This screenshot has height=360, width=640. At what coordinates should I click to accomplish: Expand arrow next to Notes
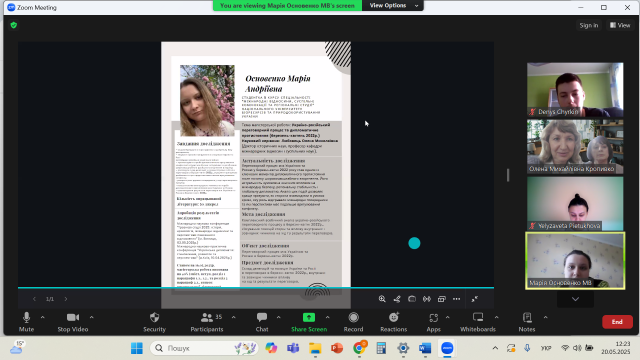[545, 317]
